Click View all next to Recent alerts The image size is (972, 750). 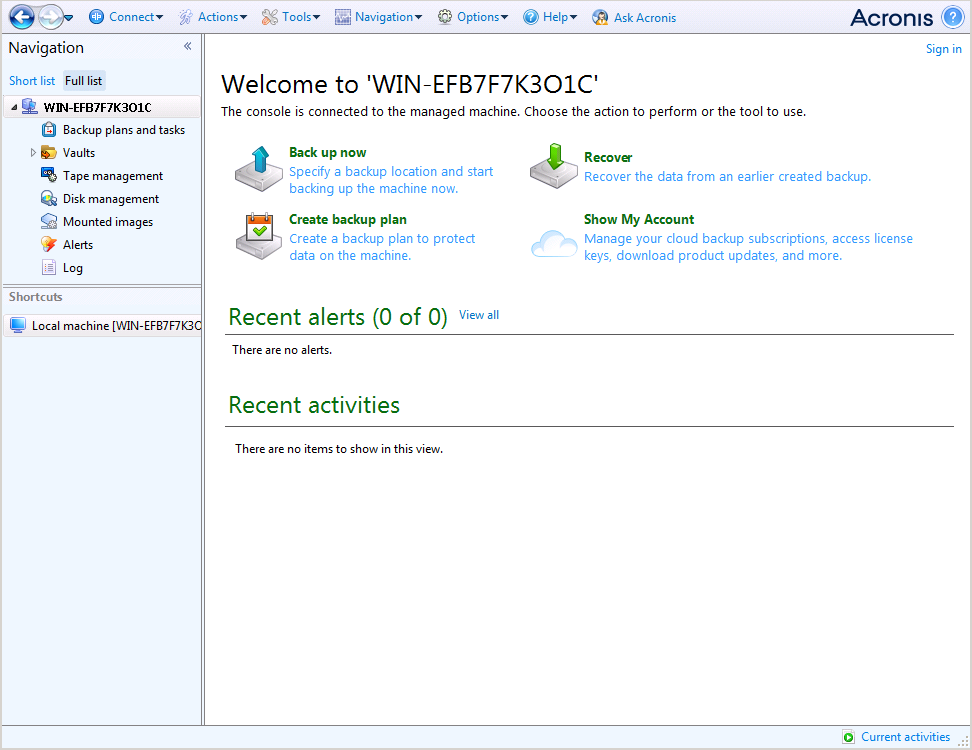tap(479, 315)
